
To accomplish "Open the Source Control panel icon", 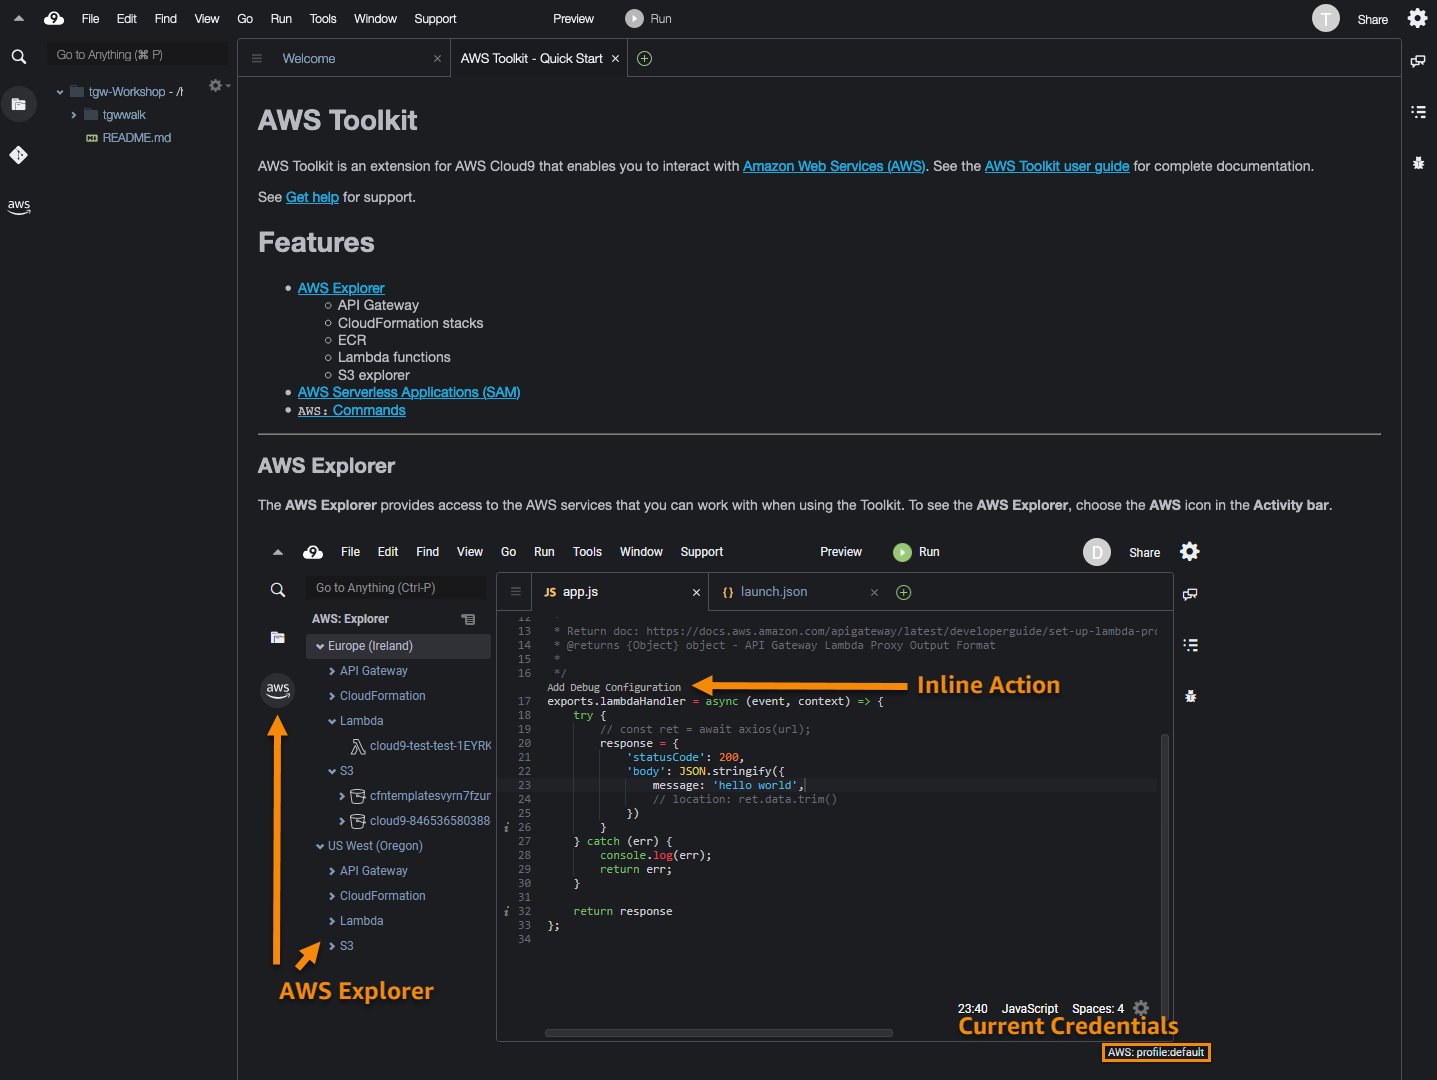I will (19, 155).
